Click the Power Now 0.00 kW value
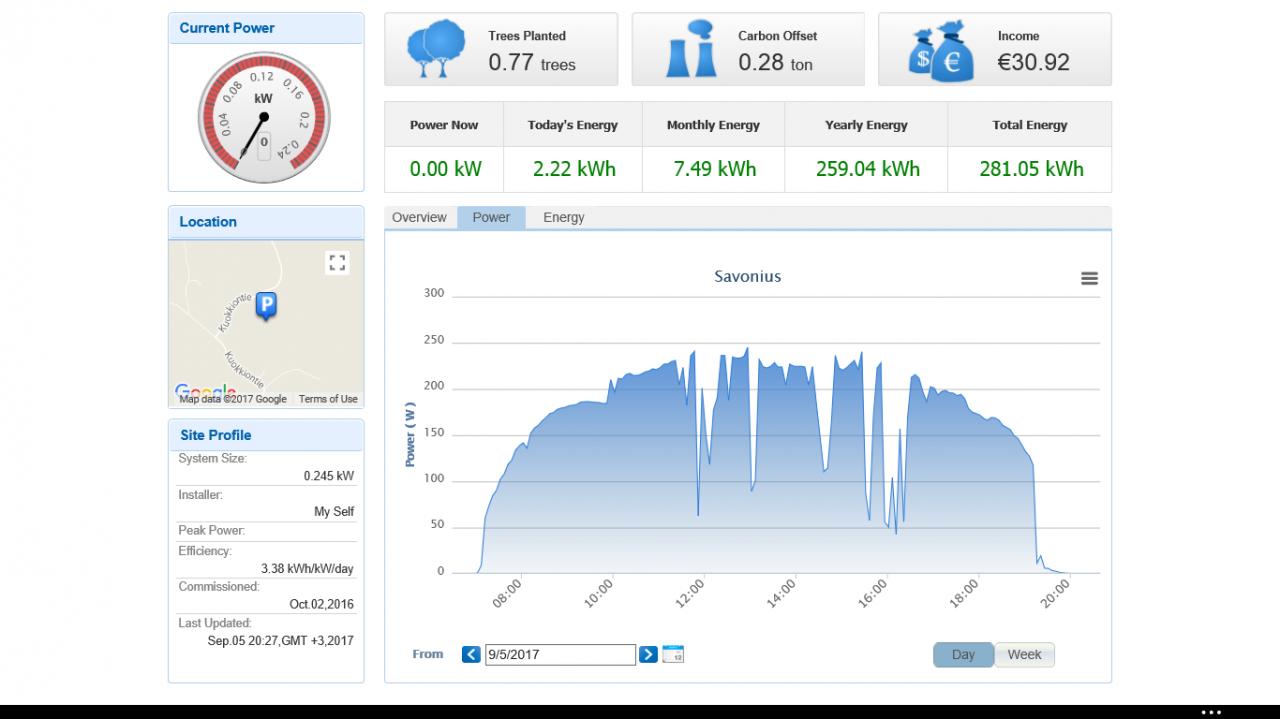Image resolution: width=1280 pixels, height=719 pixels. coord(445,169)
